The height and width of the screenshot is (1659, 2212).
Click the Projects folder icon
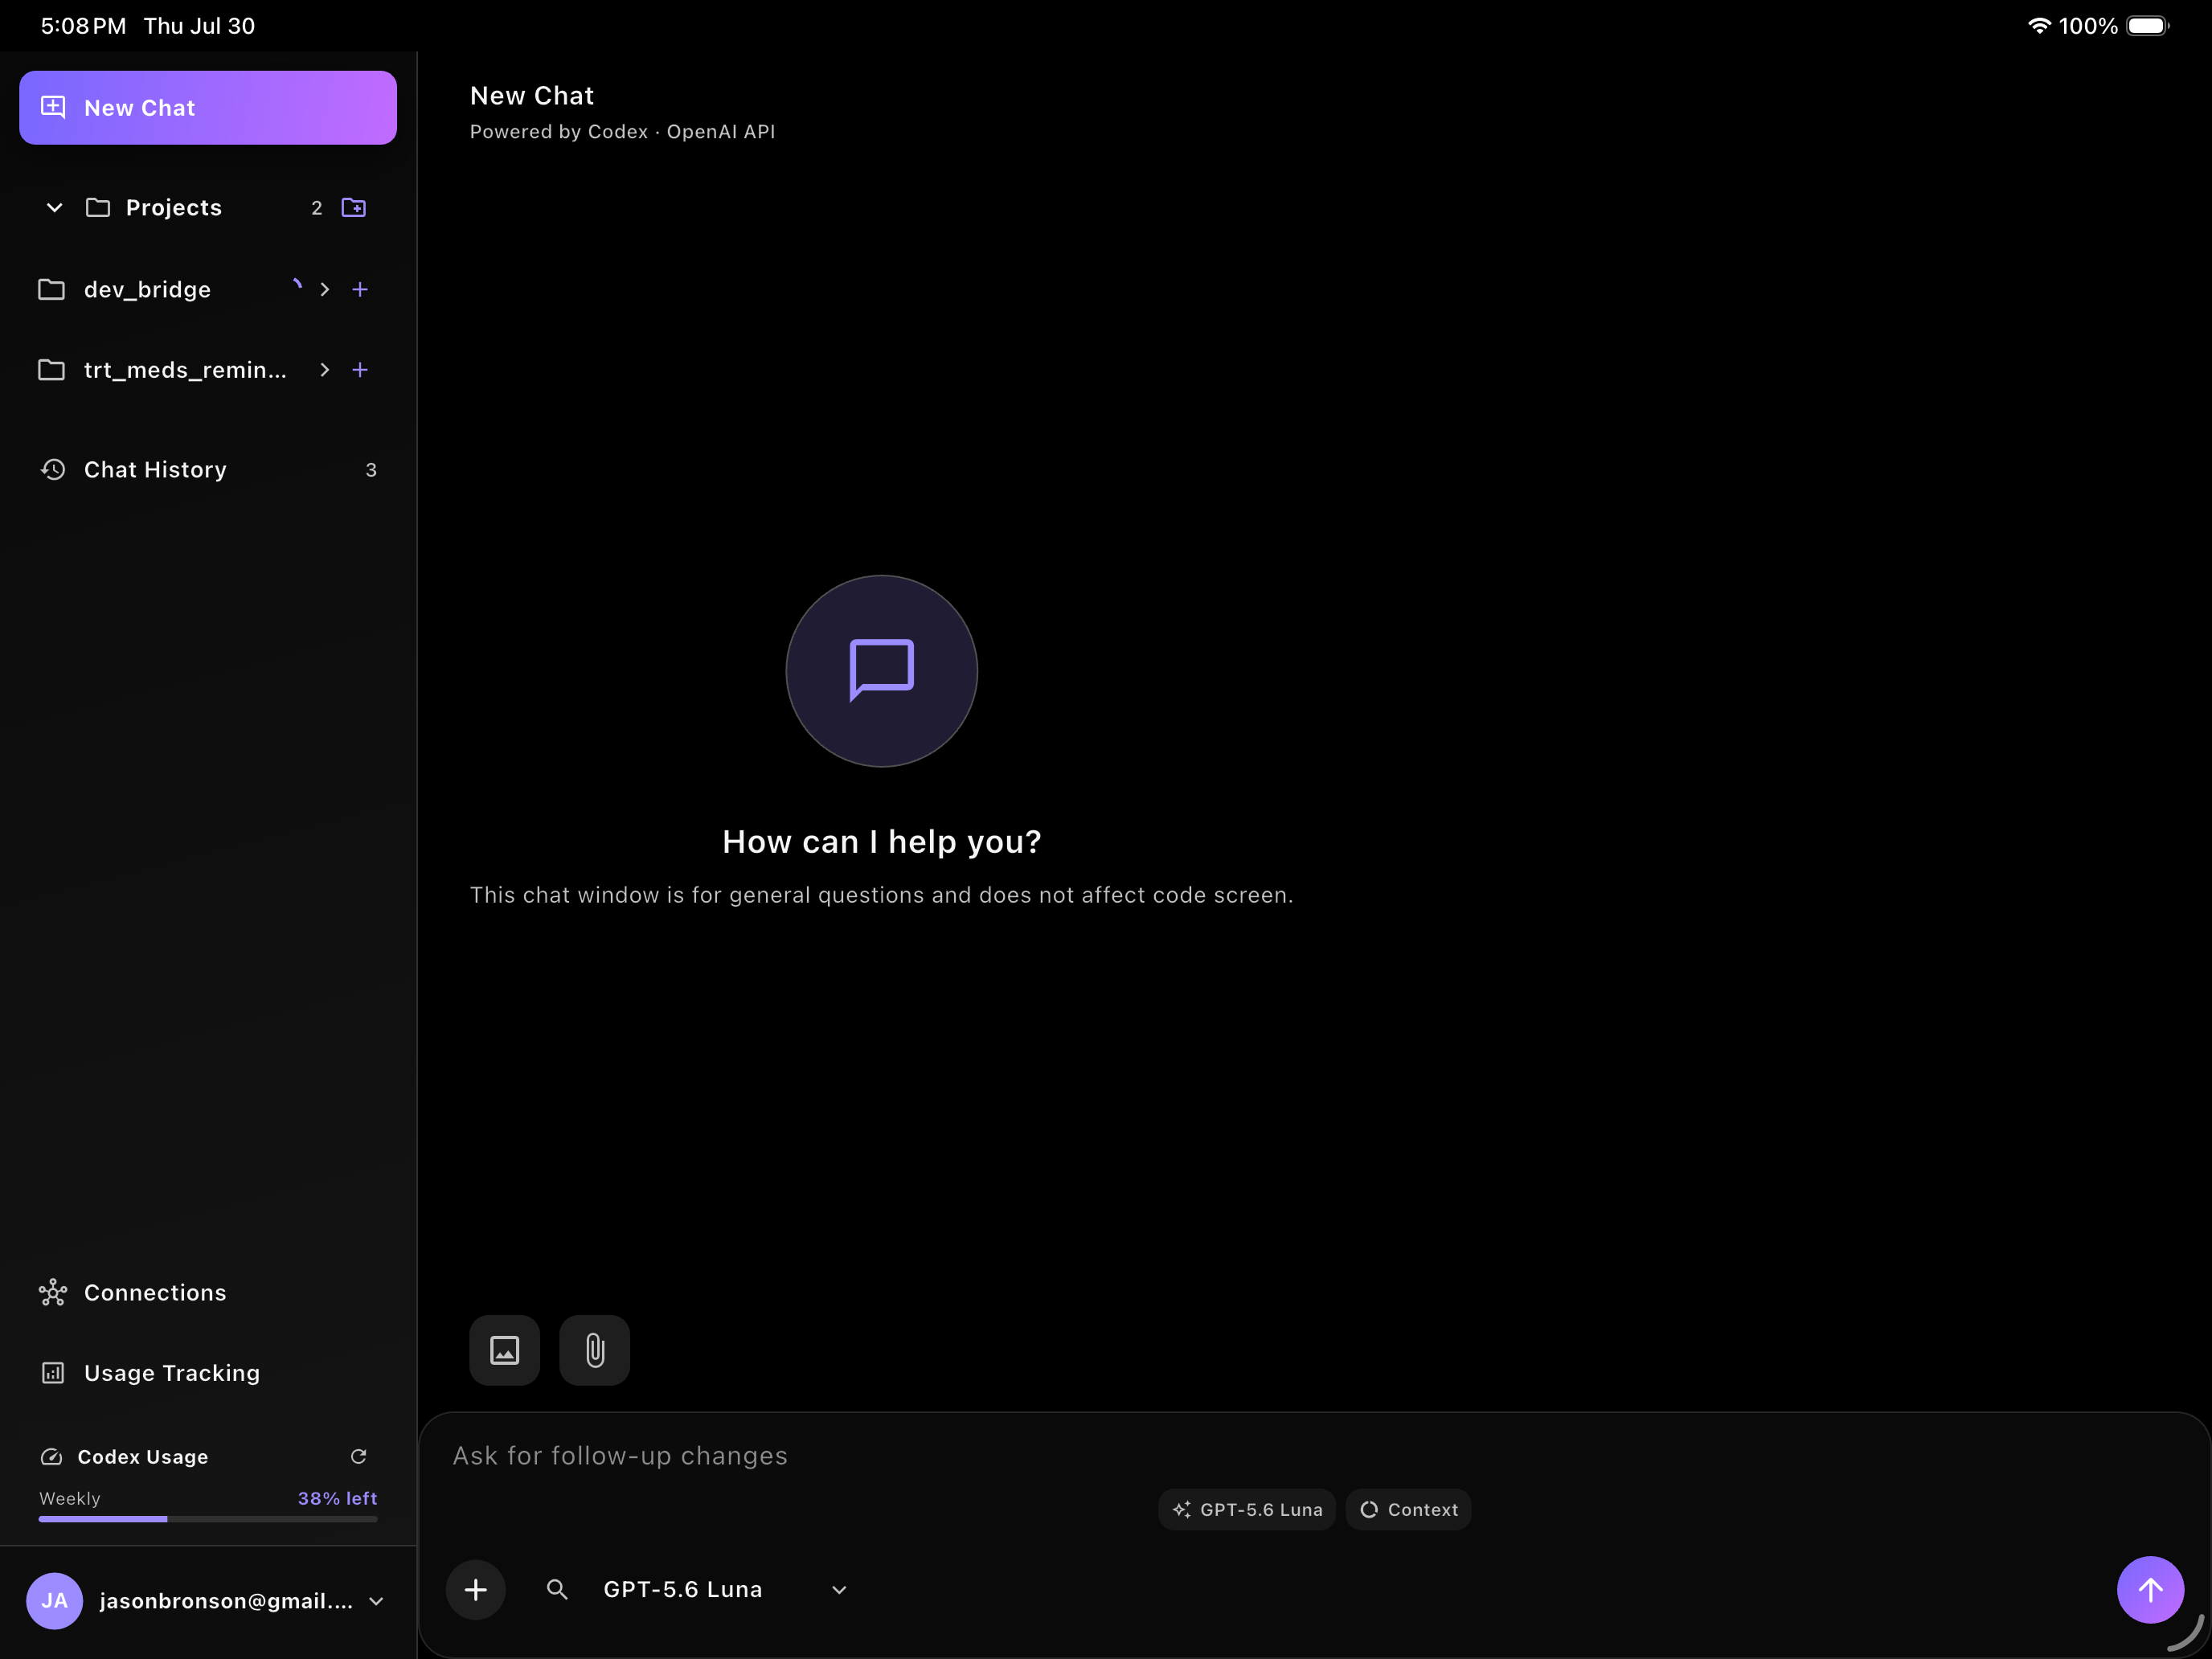98,207
